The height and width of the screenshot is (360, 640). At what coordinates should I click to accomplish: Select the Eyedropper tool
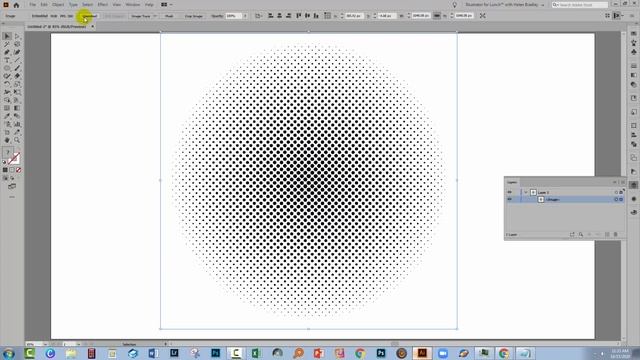click(x=7, y=116)
